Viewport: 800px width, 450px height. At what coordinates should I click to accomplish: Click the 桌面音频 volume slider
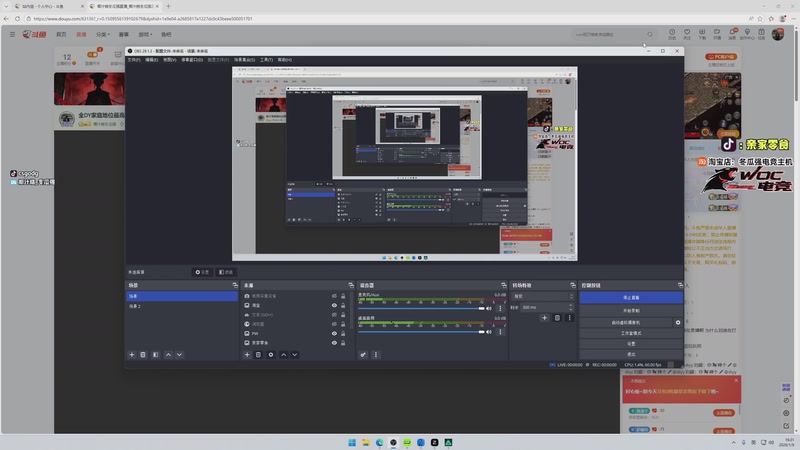[421, 332]
